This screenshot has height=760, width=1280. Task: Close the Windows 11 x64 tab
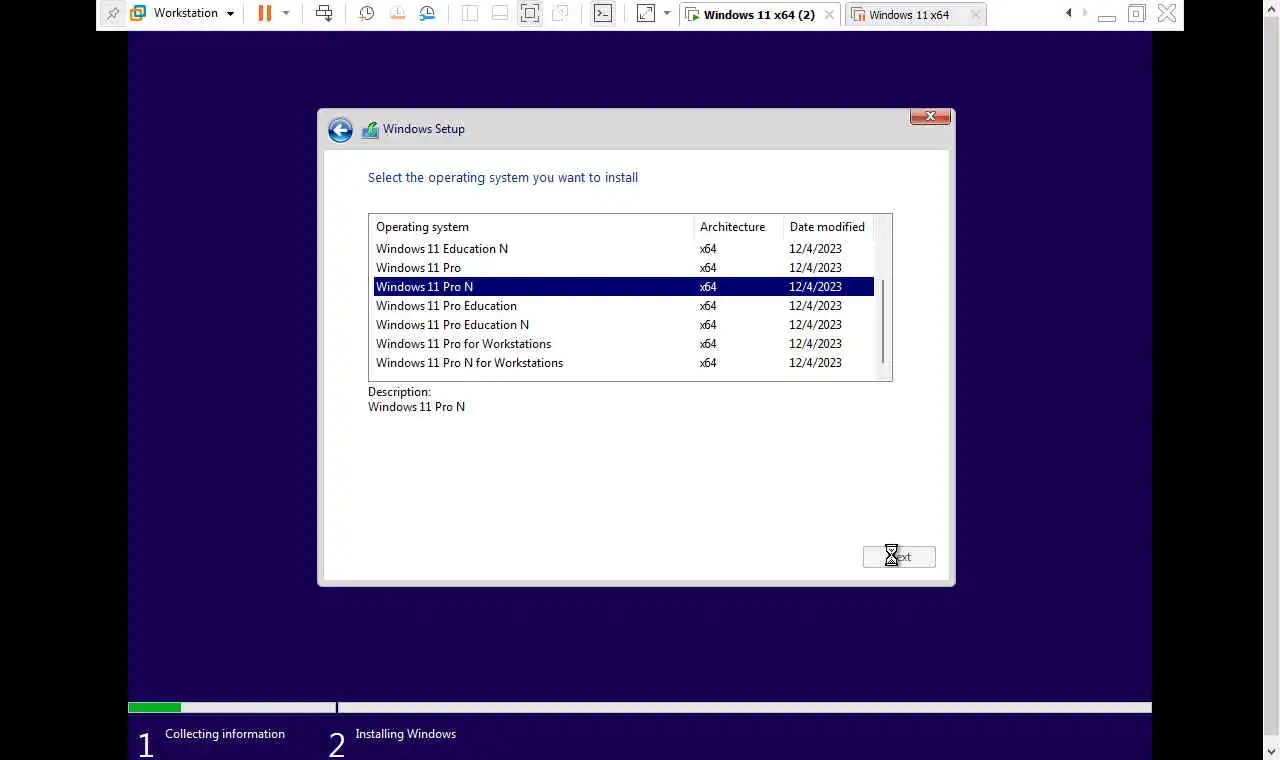[x=976, y=15]
